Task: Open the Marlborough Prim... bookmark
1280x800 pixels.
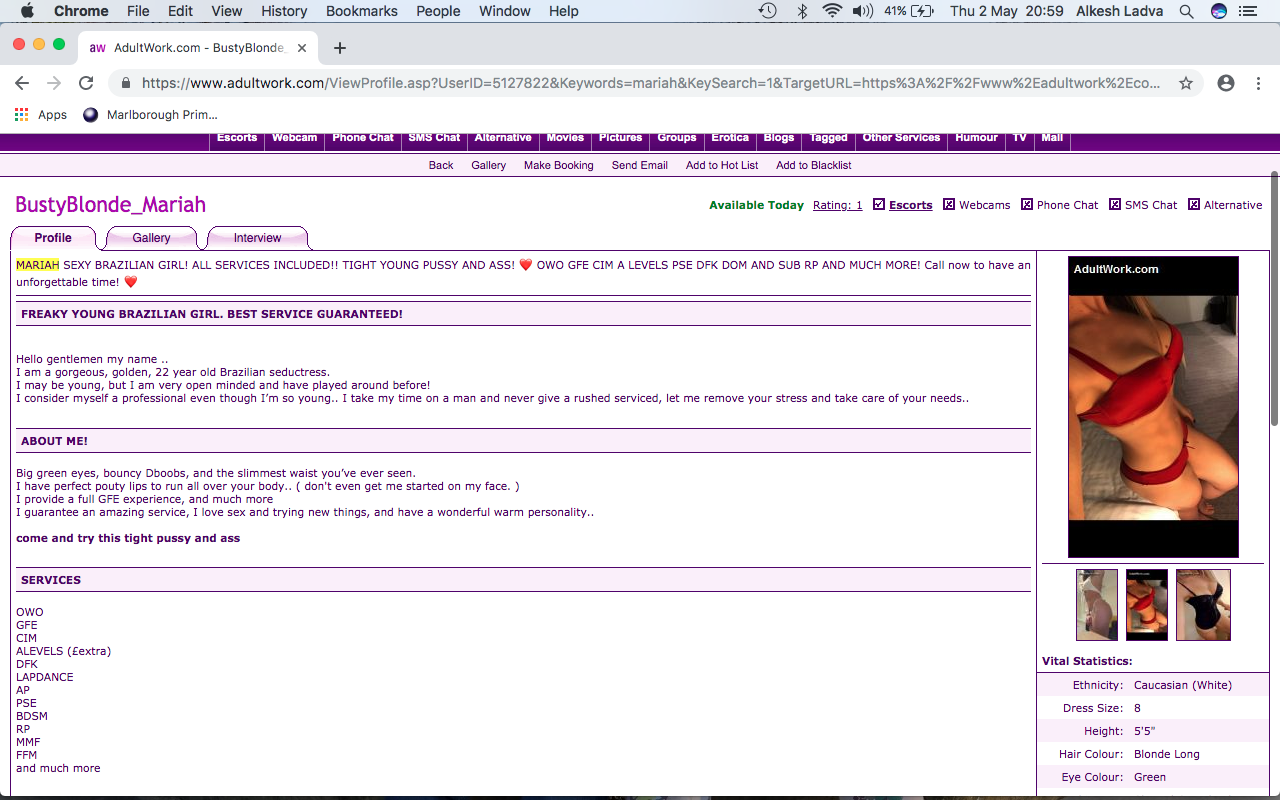Action: tap(150, 115)
